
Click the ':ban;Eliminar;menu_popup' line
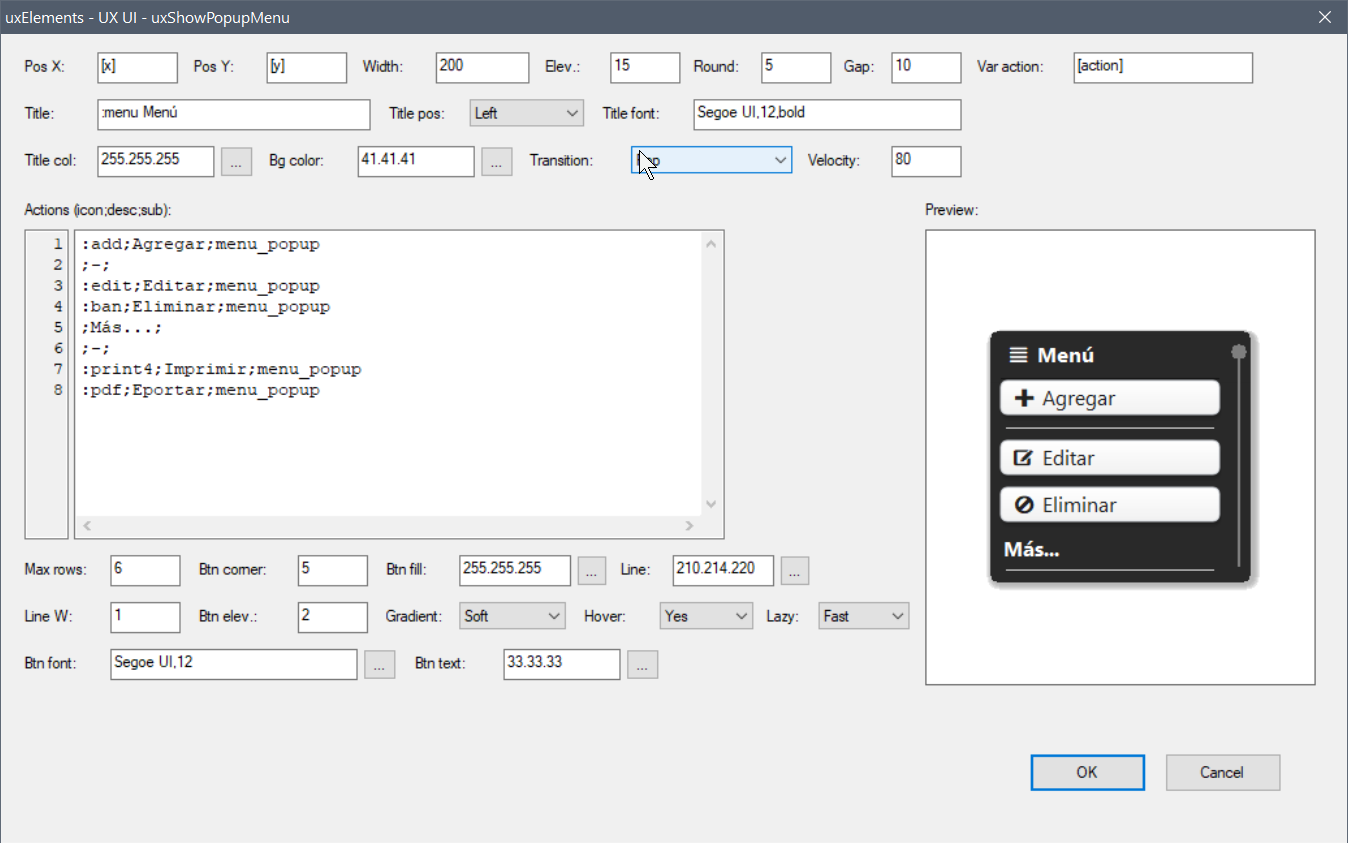[x=206, y=307]
